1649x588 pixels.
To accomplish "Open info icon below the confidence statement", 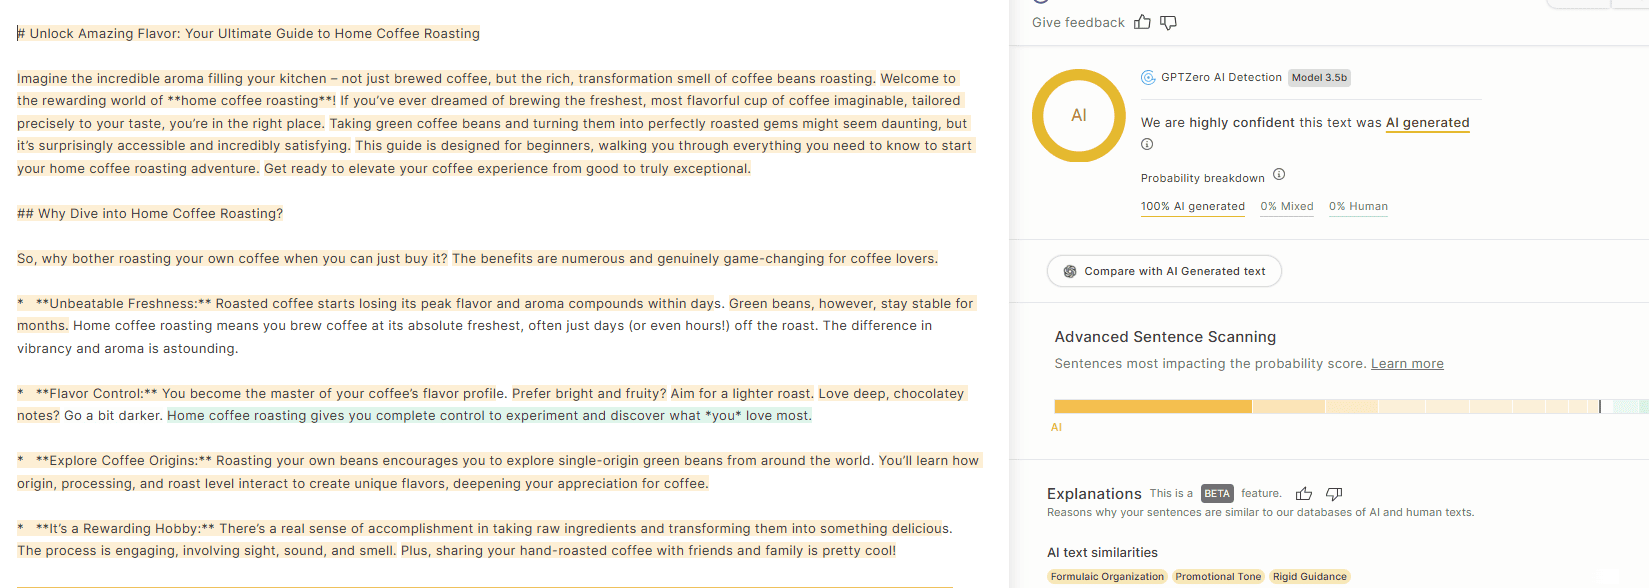I will (1147, 144).
